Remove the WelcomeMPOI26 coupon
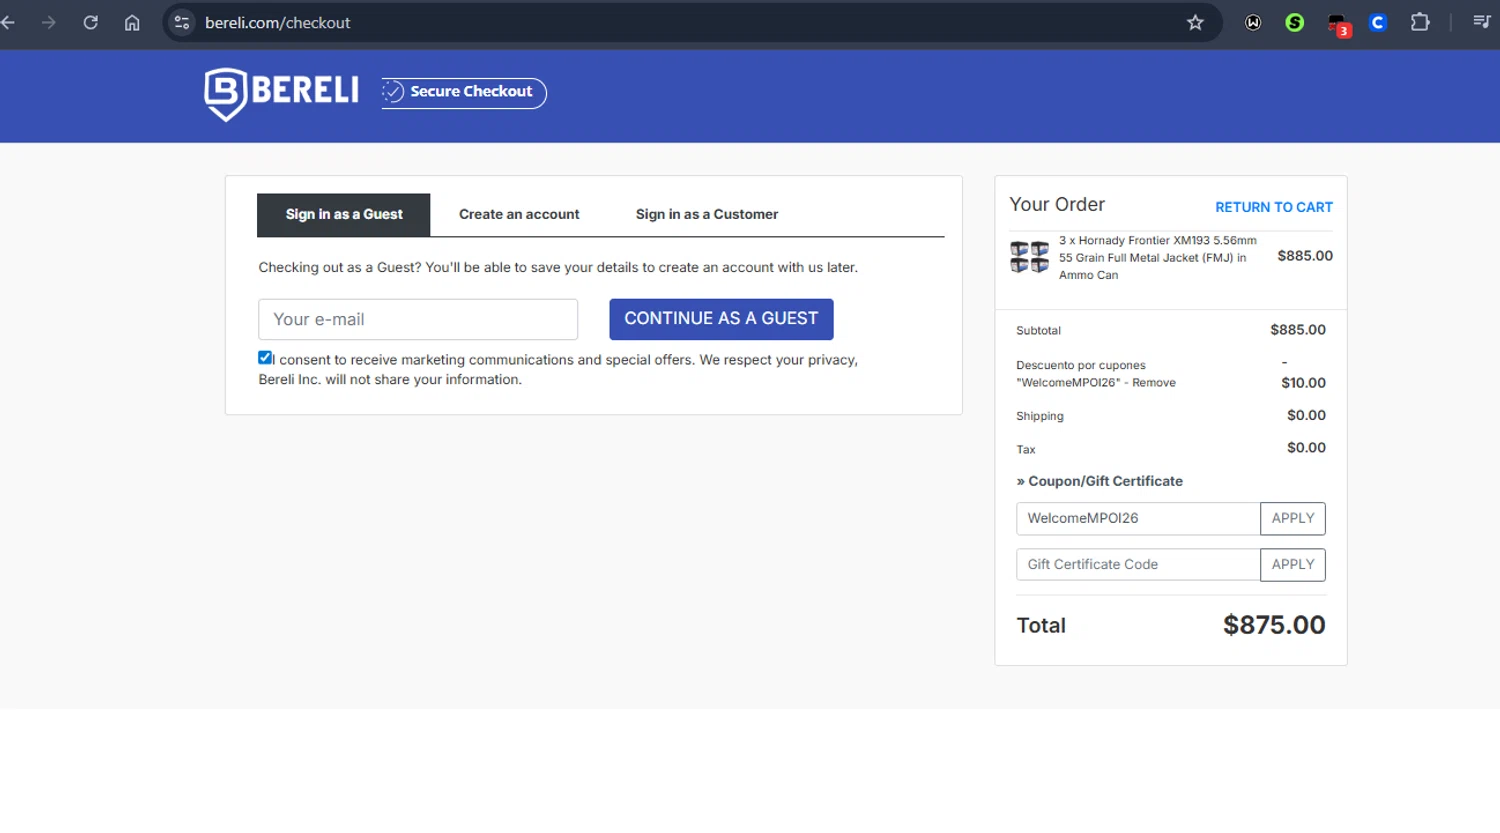The image size is (1500, 833). click(x=1154, y=383)
